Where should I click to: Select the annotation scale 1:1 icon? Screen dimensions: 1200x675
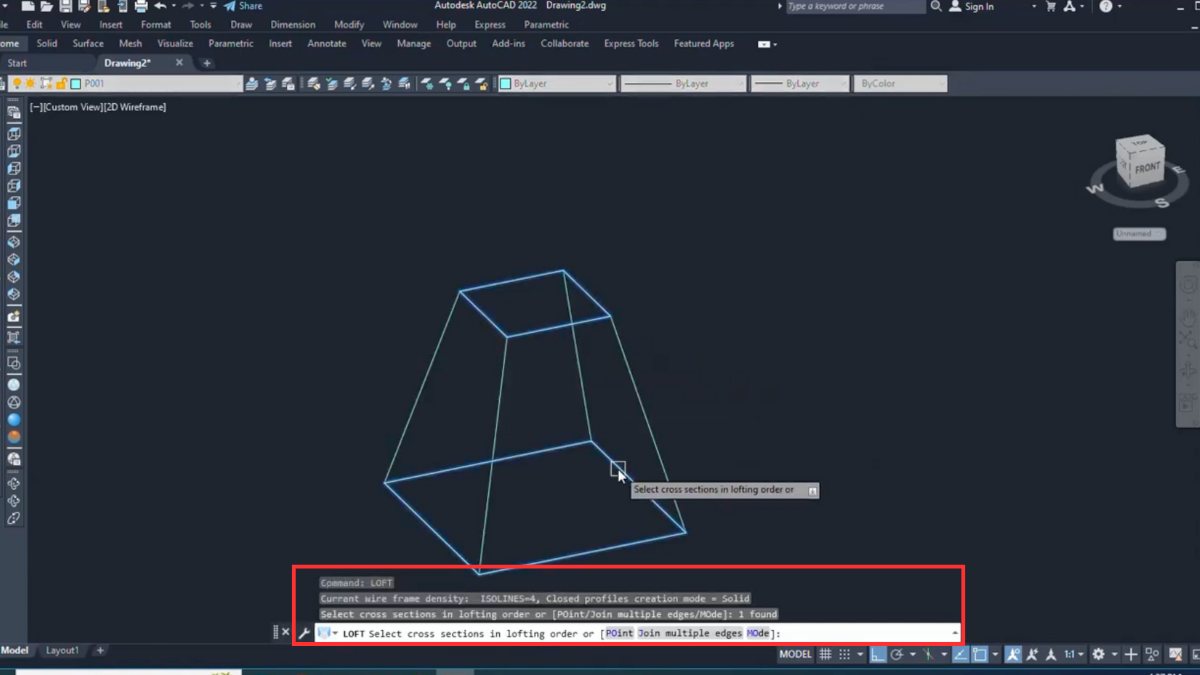pyautogui.click(x=1068, y=654)
